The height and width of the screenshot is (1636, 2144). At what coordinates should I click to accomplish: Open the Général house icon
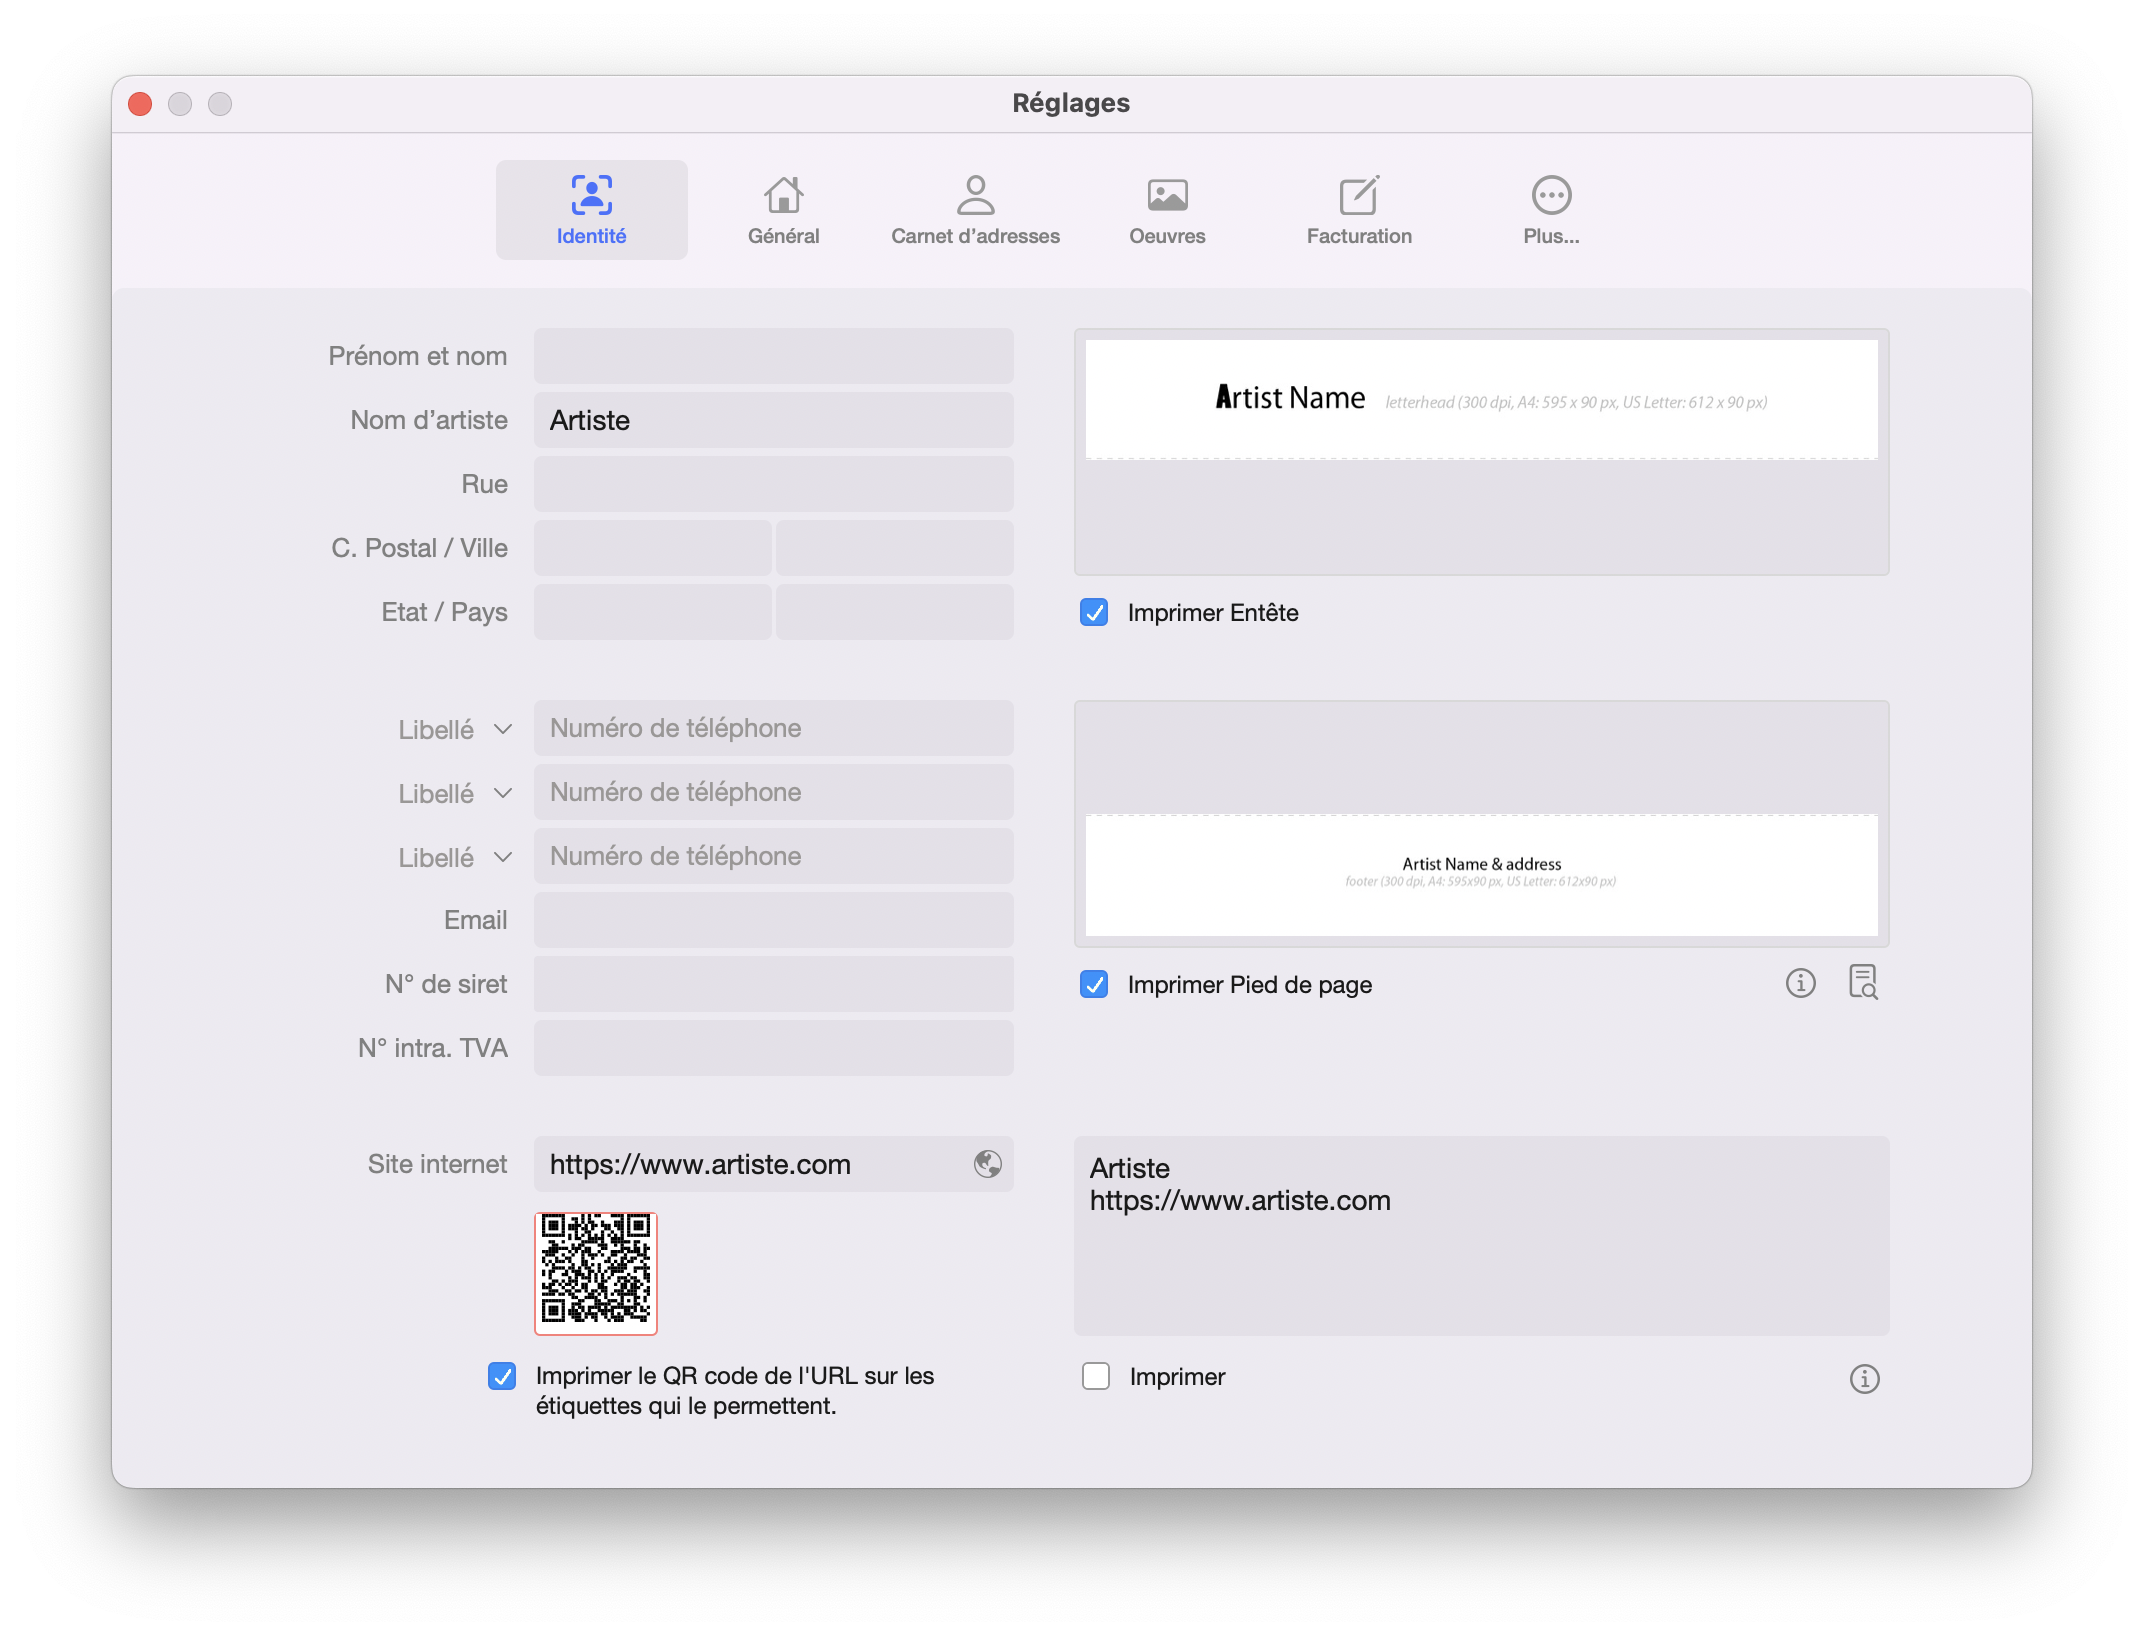783,196
